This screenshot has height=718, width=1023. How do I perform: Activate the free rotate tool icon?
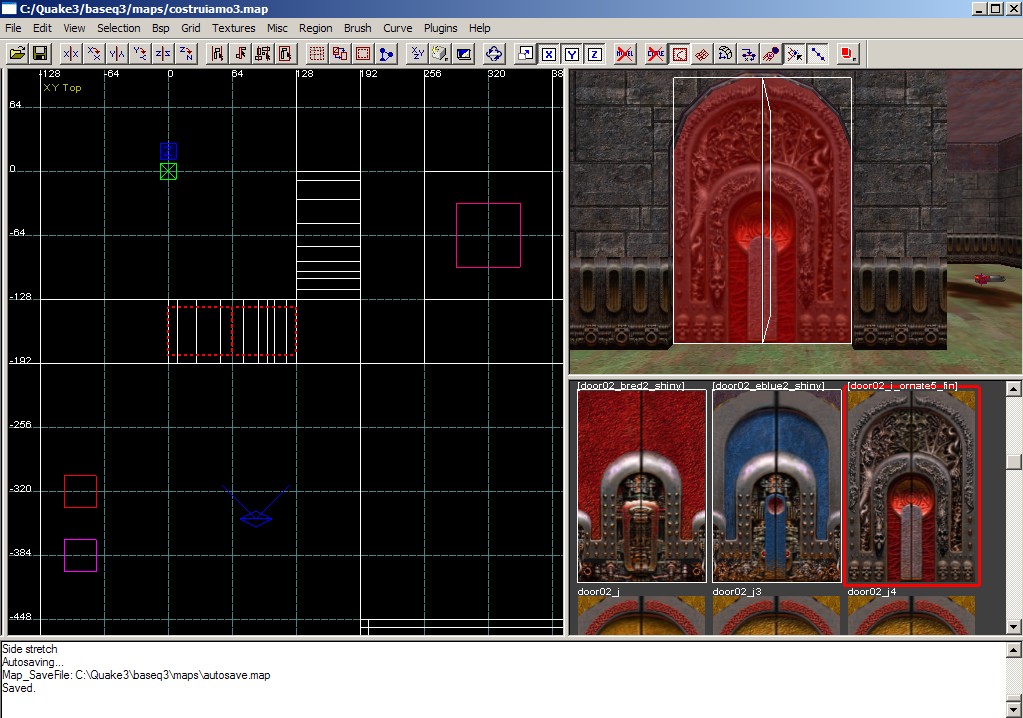[494, 53]
